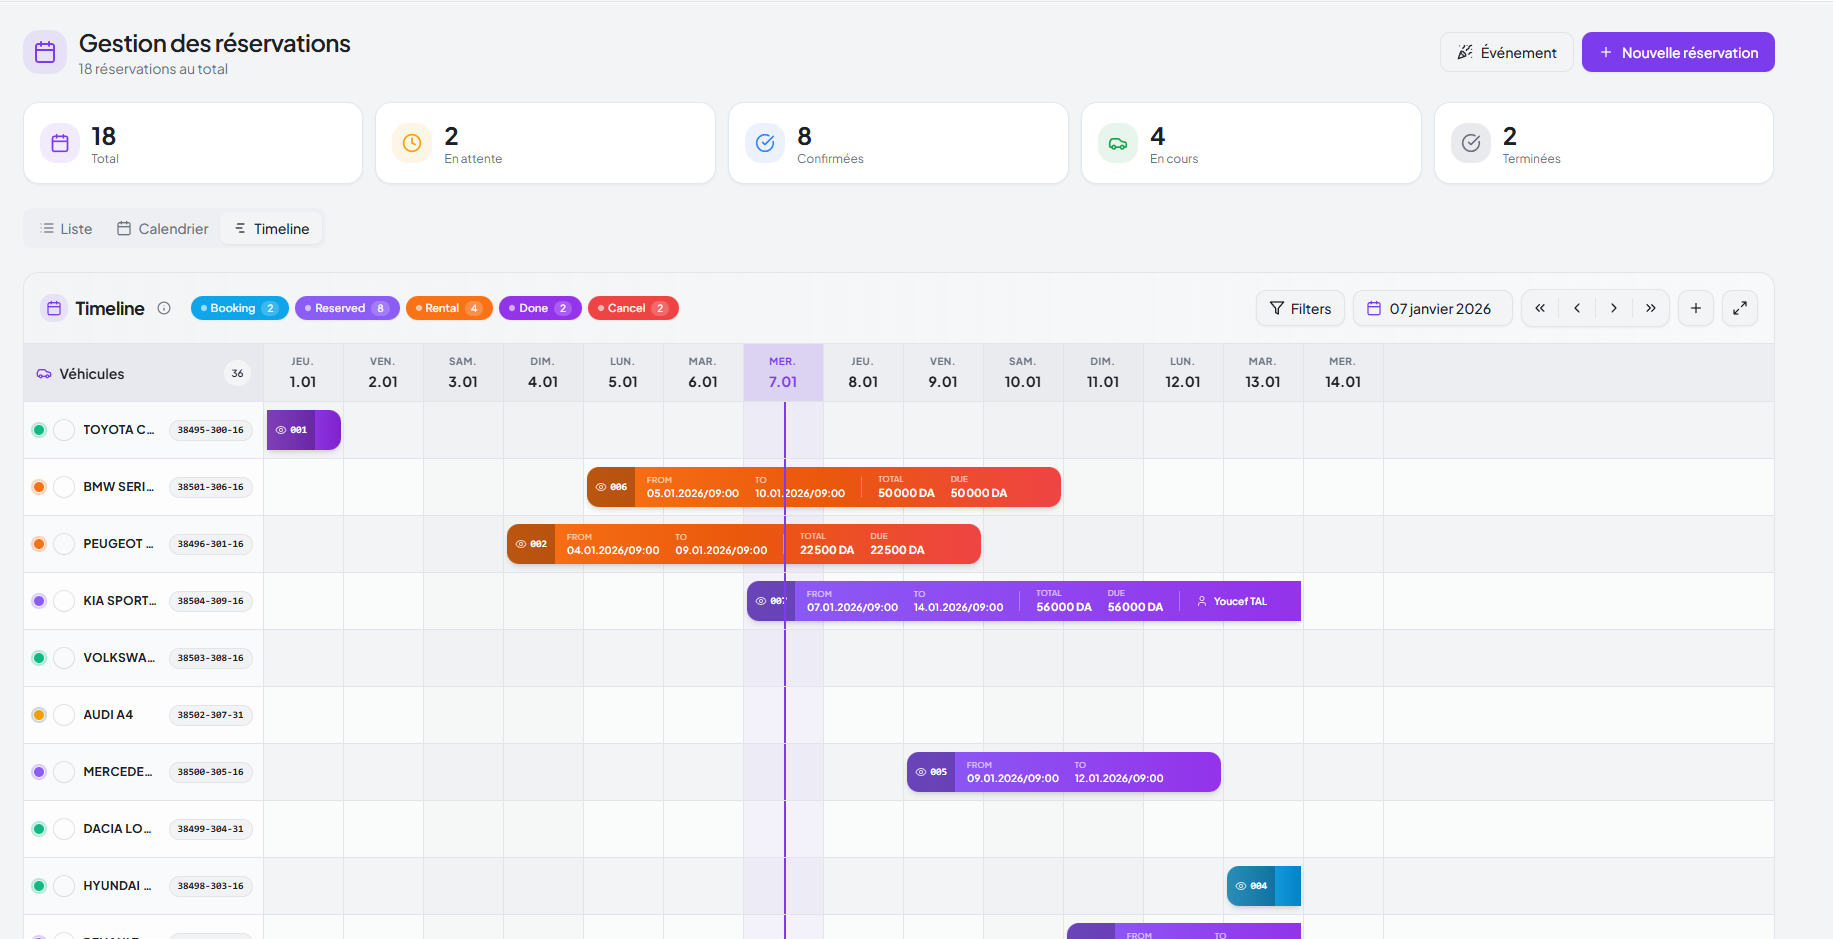
Task: Tick the Dacia Logan row checkbox
Action: 64,829
